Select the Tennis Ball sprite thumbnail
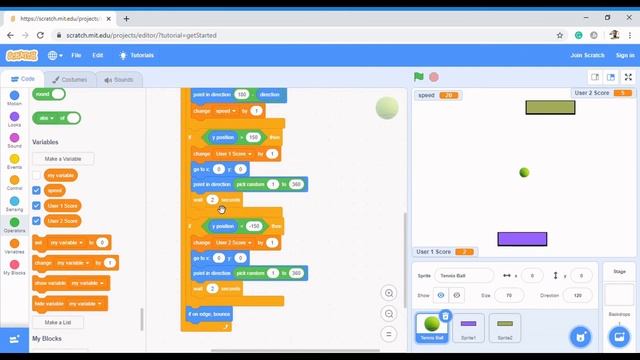This screenshot has height=360, width=640. coord(431,328)
